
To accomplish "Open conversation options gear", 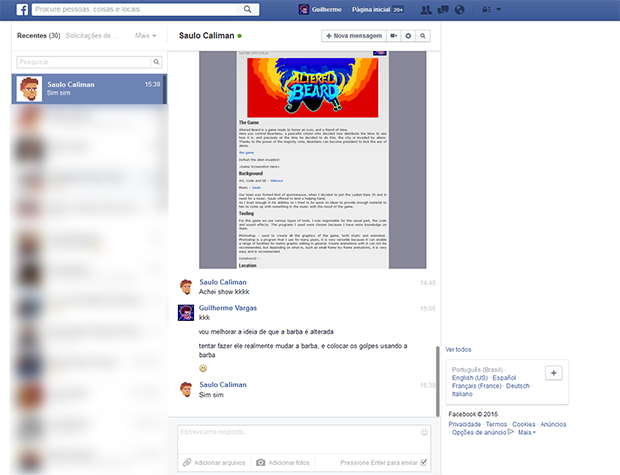I will tap(408, 36).
